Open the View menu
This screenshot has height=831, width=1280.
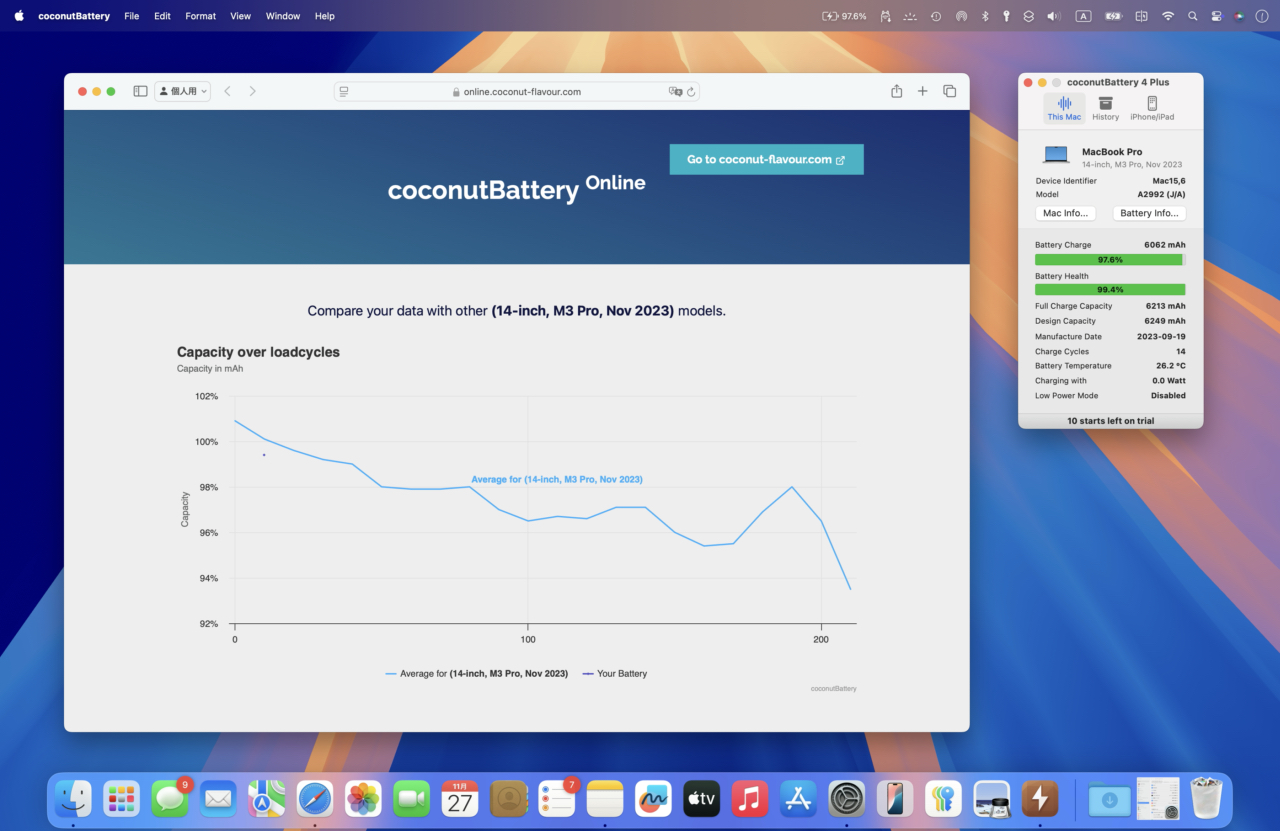pyautogui.click(x=240, y=16)
